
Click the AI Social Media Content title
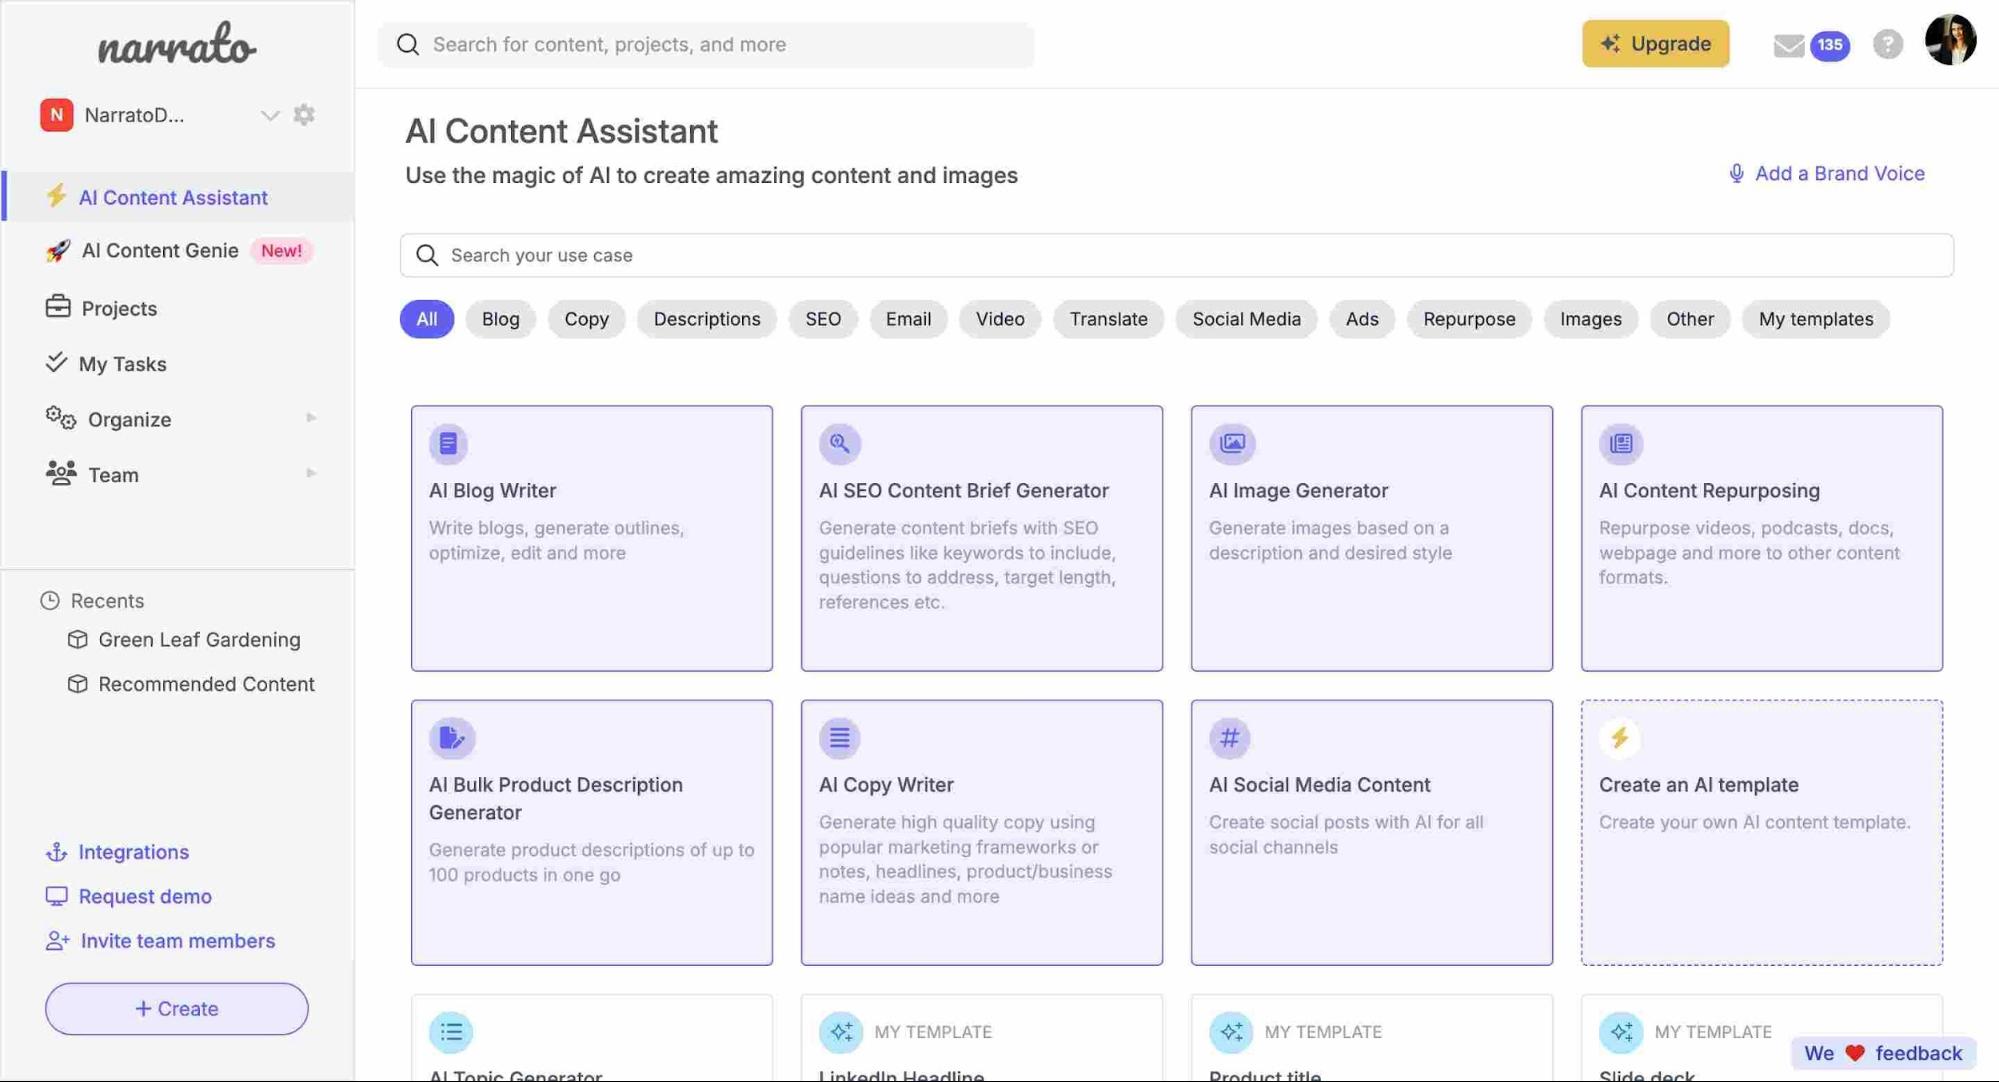click(1319, 785)
